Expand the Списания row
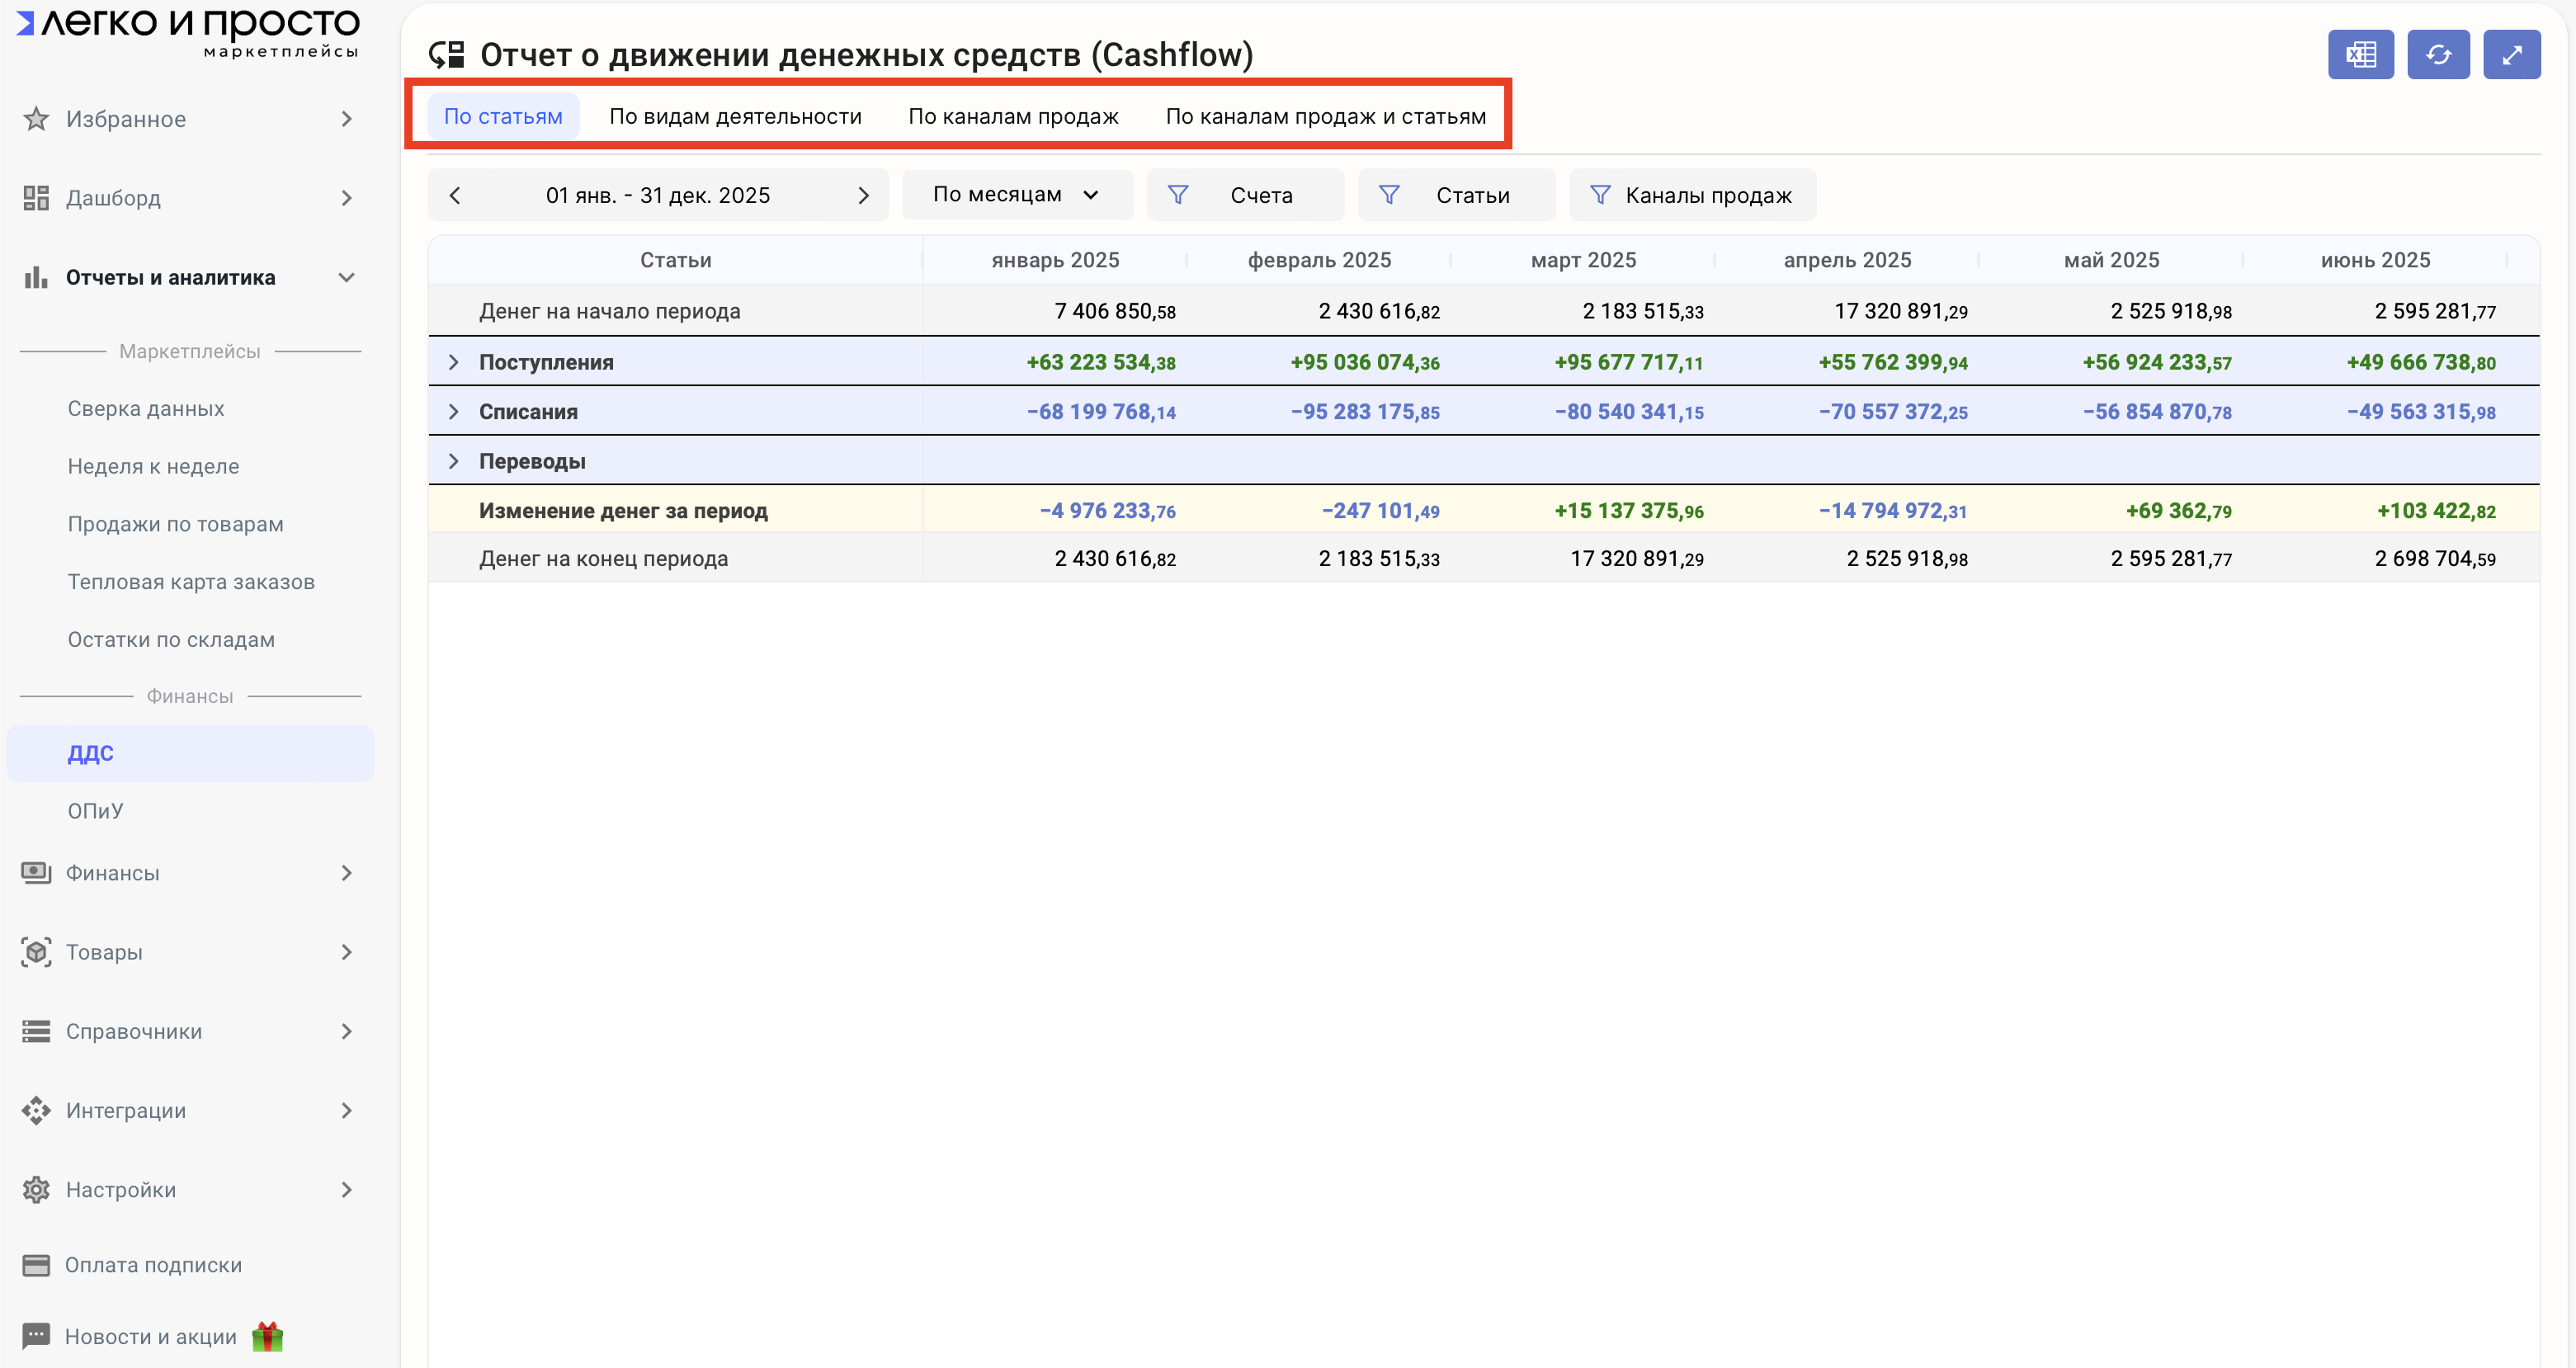Viewport: 2576px width, 1368px height. pyautogui.click(x=454, y=412)
